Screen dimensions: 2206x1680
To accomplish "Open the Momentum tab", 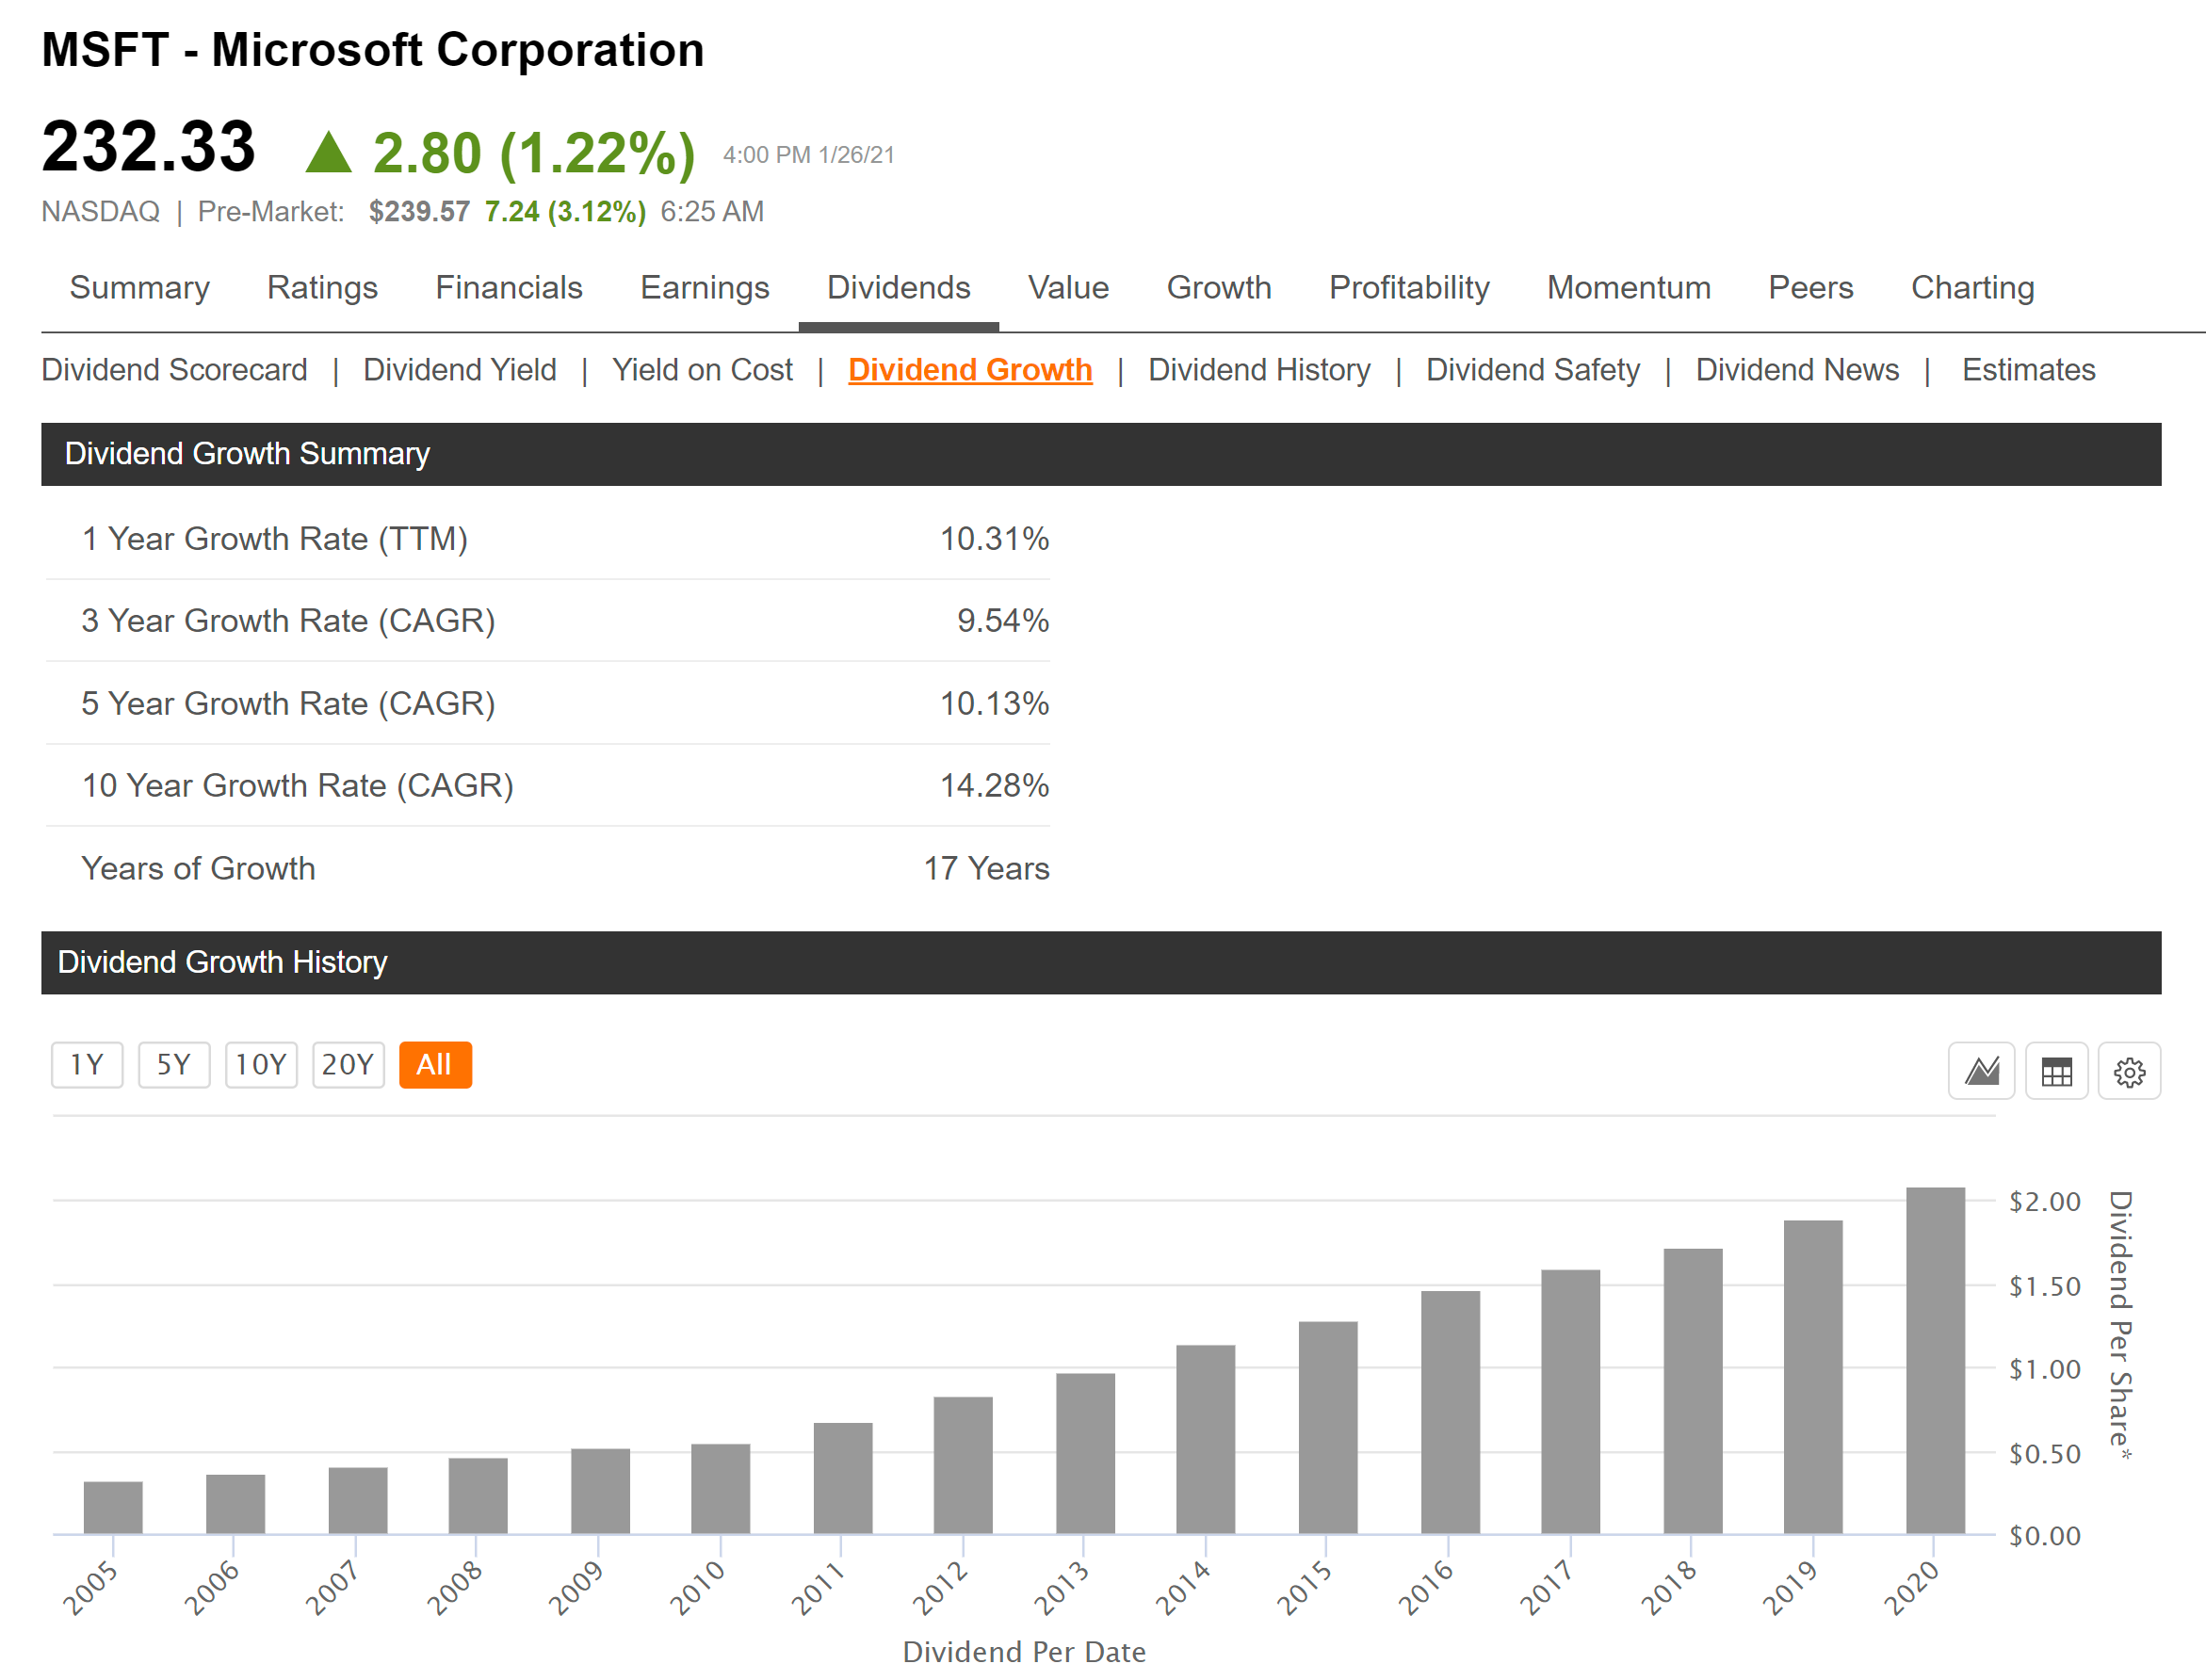I will coord(1628,288).
